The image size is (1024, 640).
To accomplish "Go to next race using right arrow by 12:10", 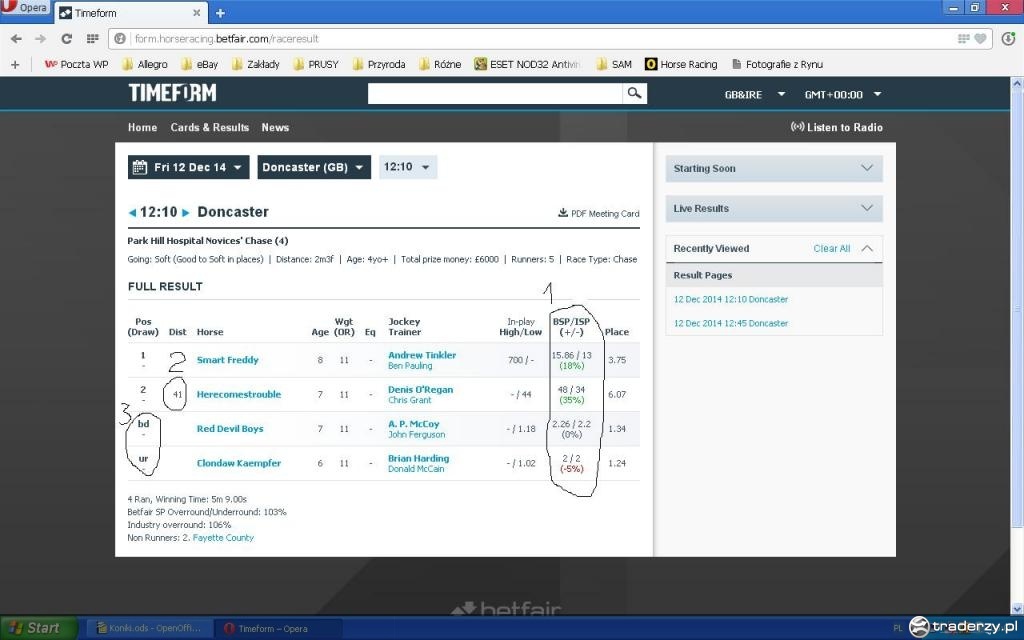I will (x=185, y=213).
